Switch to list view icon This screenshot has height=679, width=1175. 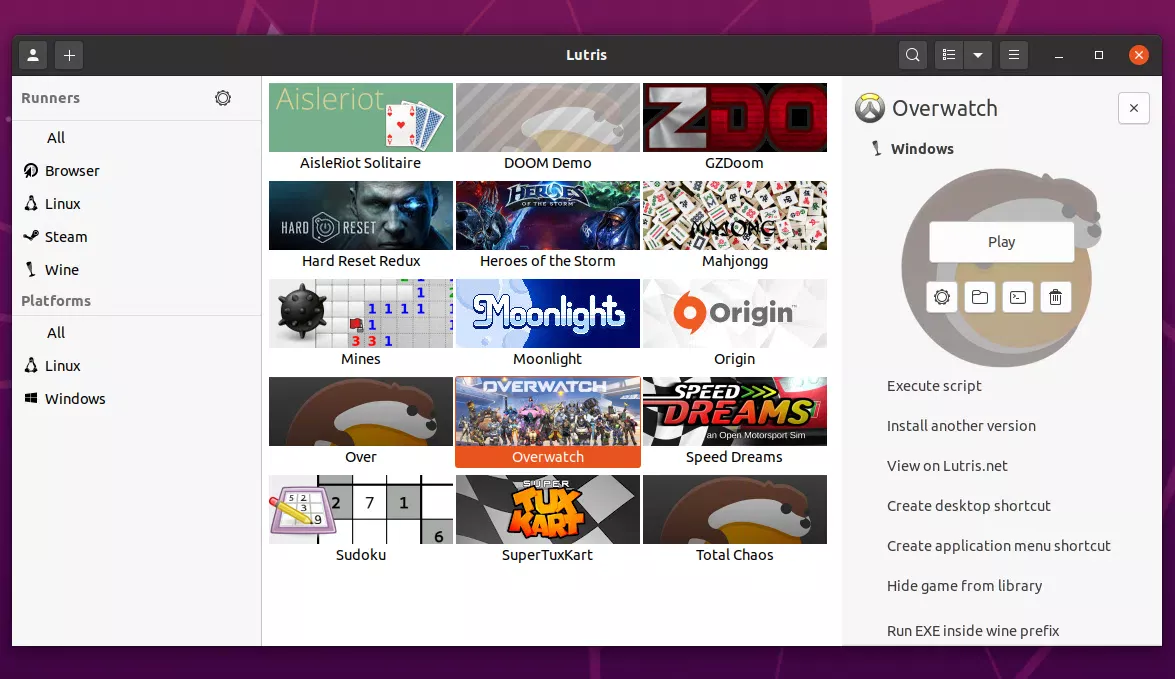point(949,55)
